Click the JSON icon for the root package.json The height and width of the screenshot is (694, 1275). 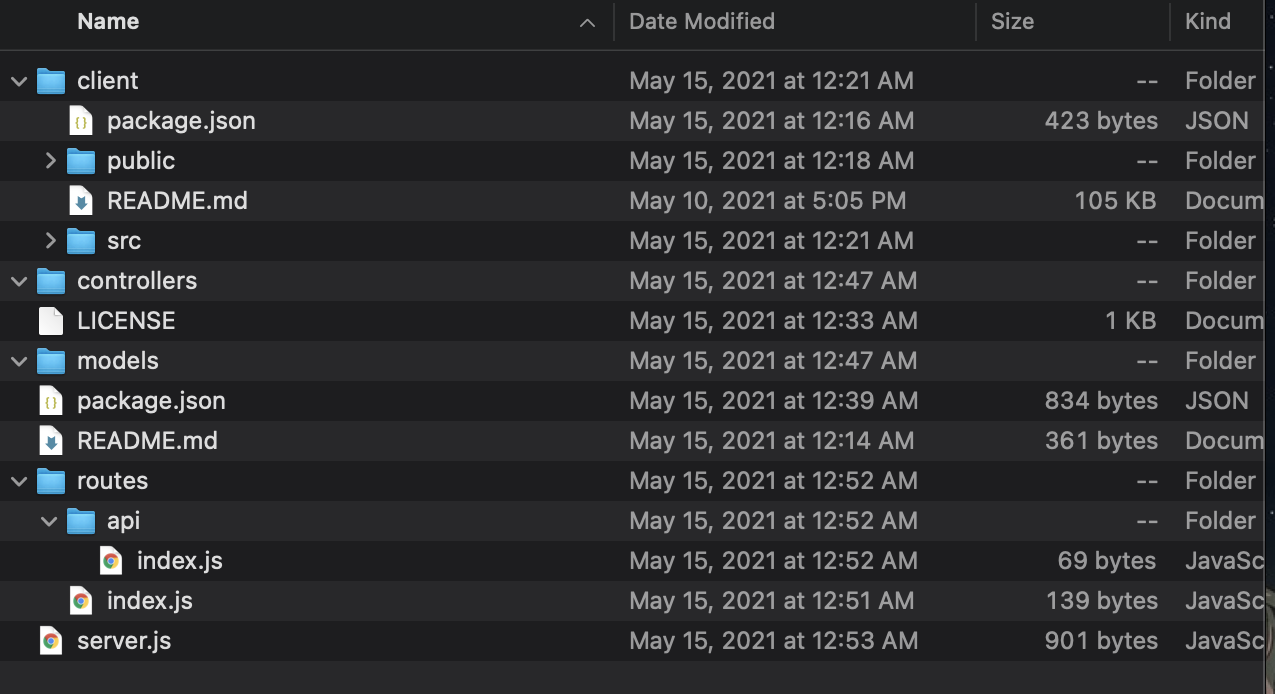(49, 400)
